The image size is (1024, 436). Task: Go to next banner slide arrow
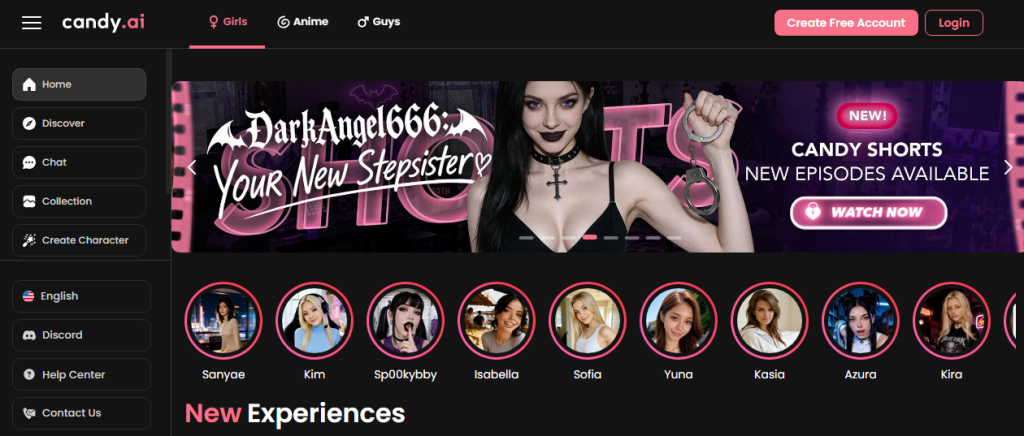tap(1008, 167)
